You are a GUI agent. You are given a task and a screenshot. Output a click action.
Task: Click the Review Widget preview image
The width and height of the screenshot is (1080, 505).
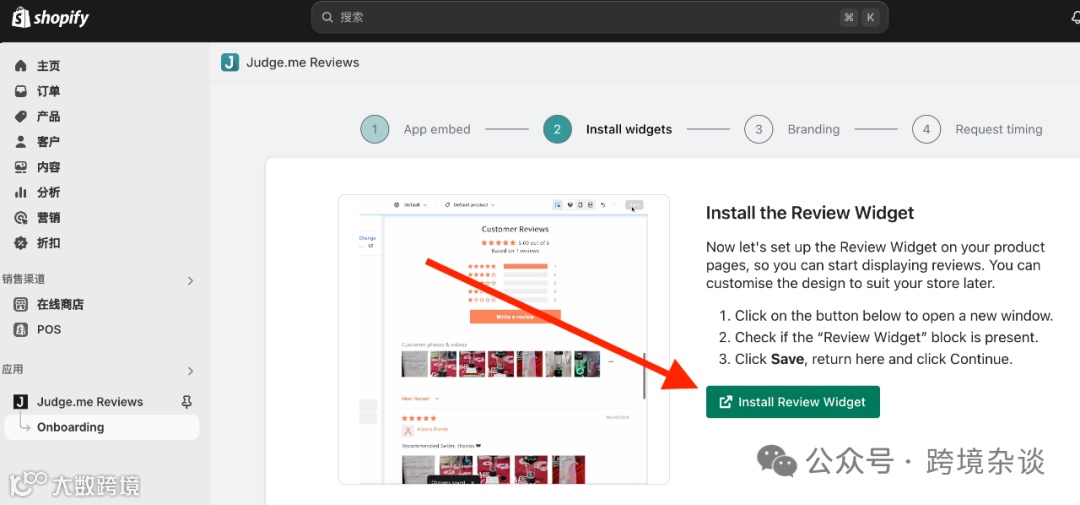point(503,339)
